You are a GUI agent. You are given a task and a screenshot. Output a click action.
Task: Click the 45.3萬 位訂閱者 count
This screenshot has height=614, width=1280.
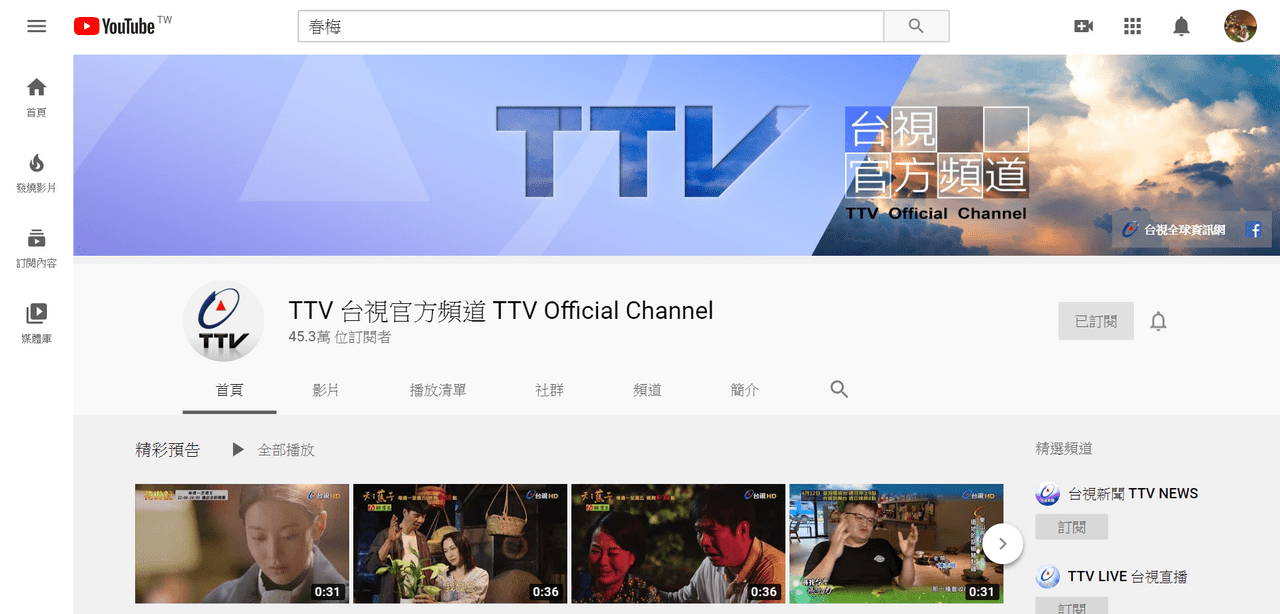(x=340, y=337)
